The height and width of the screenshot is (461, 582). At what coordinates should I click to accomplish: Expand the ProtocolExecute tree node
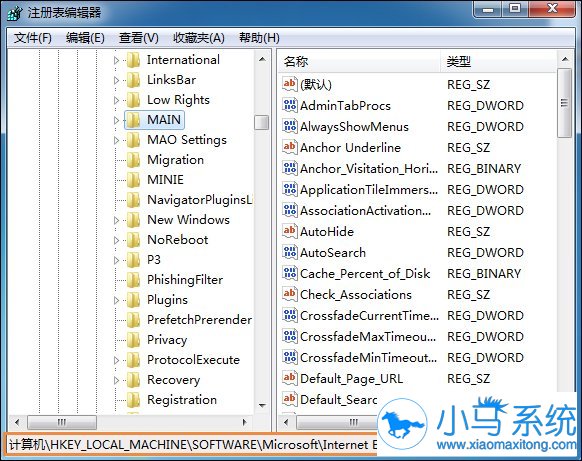[117, 360]
